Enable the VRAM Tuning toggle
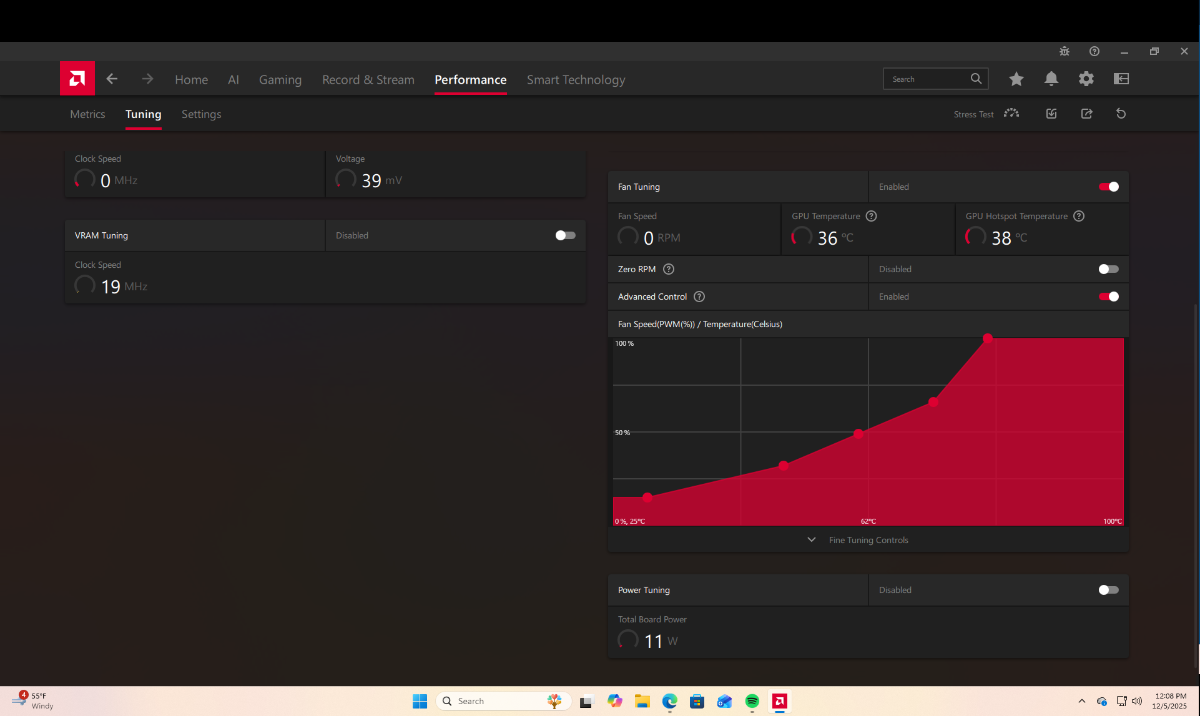Image resolution: width=1200 pixels, height=716 pixels. pyautogui.click(x=565, y=235)
